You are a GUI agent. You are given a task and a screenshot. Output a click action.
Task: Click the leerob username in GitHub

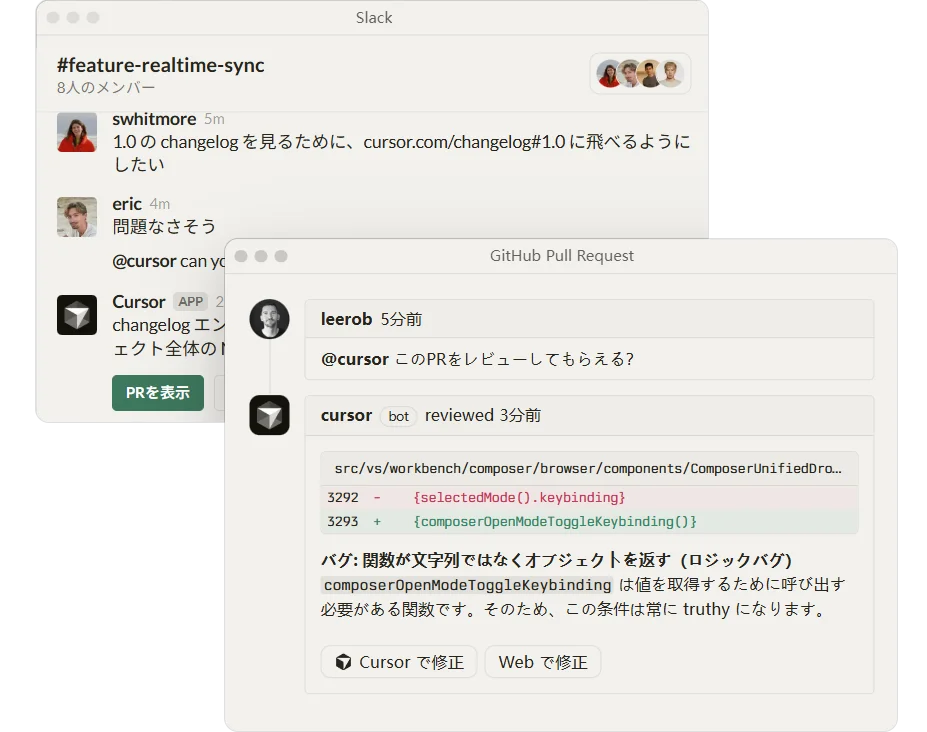[346, 319]
